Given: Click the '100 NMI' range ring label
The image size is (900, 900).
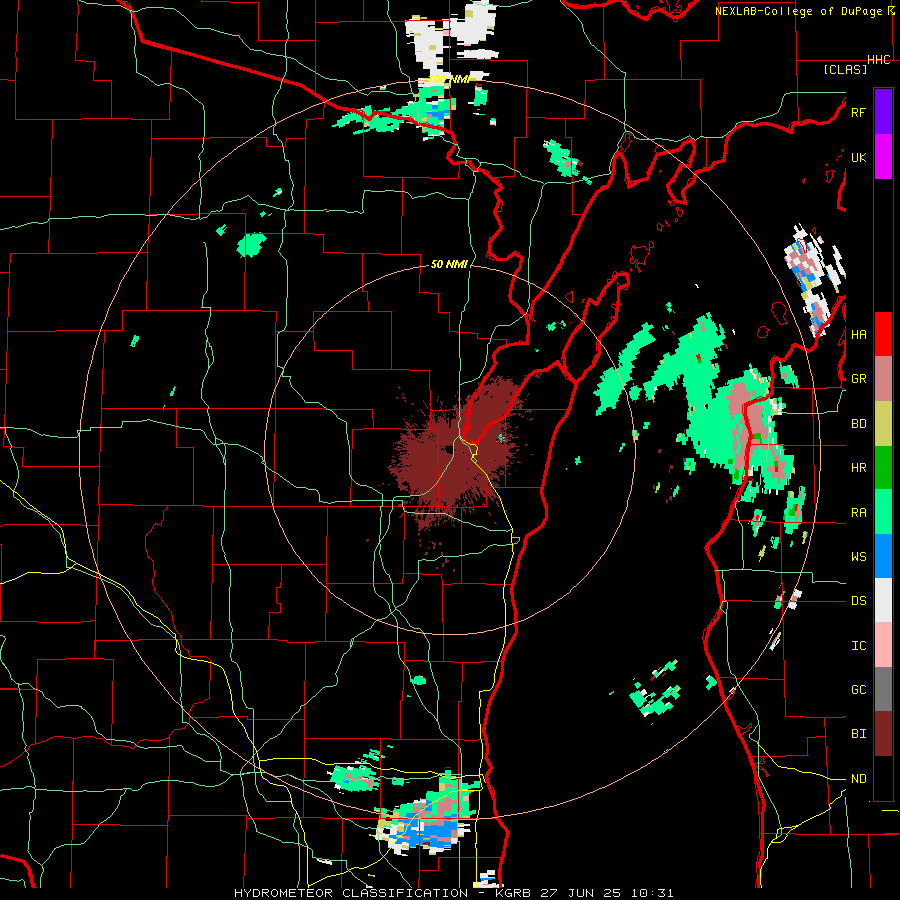Looking at the screenshot, I should [x=450, y=79].
